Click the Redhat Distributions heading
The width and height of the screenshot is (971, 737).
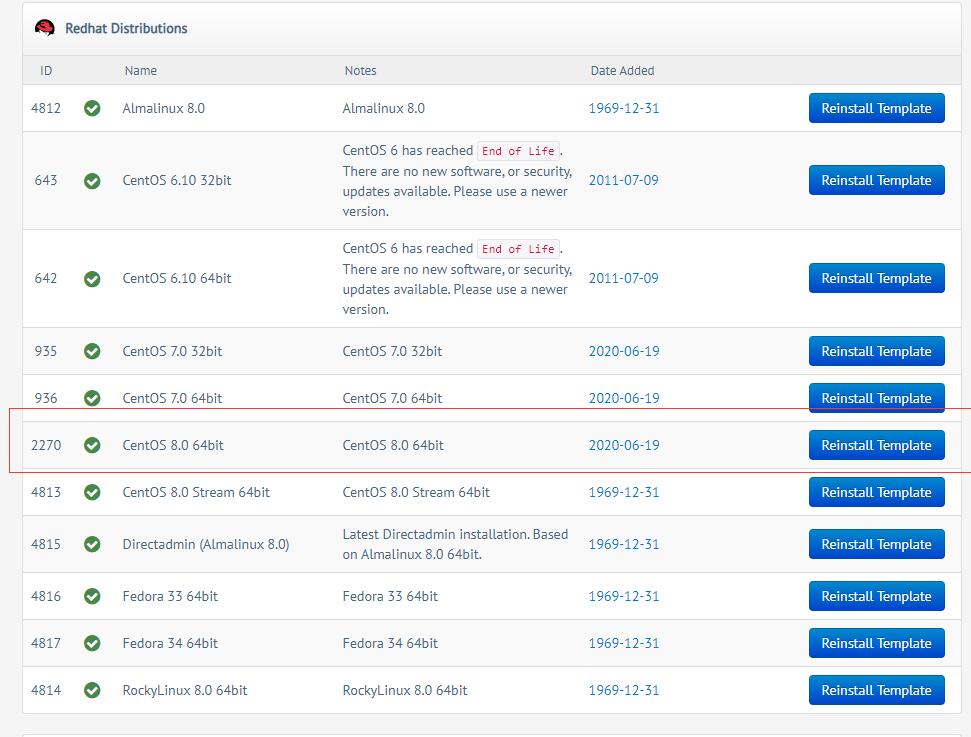tap(126, 28)
